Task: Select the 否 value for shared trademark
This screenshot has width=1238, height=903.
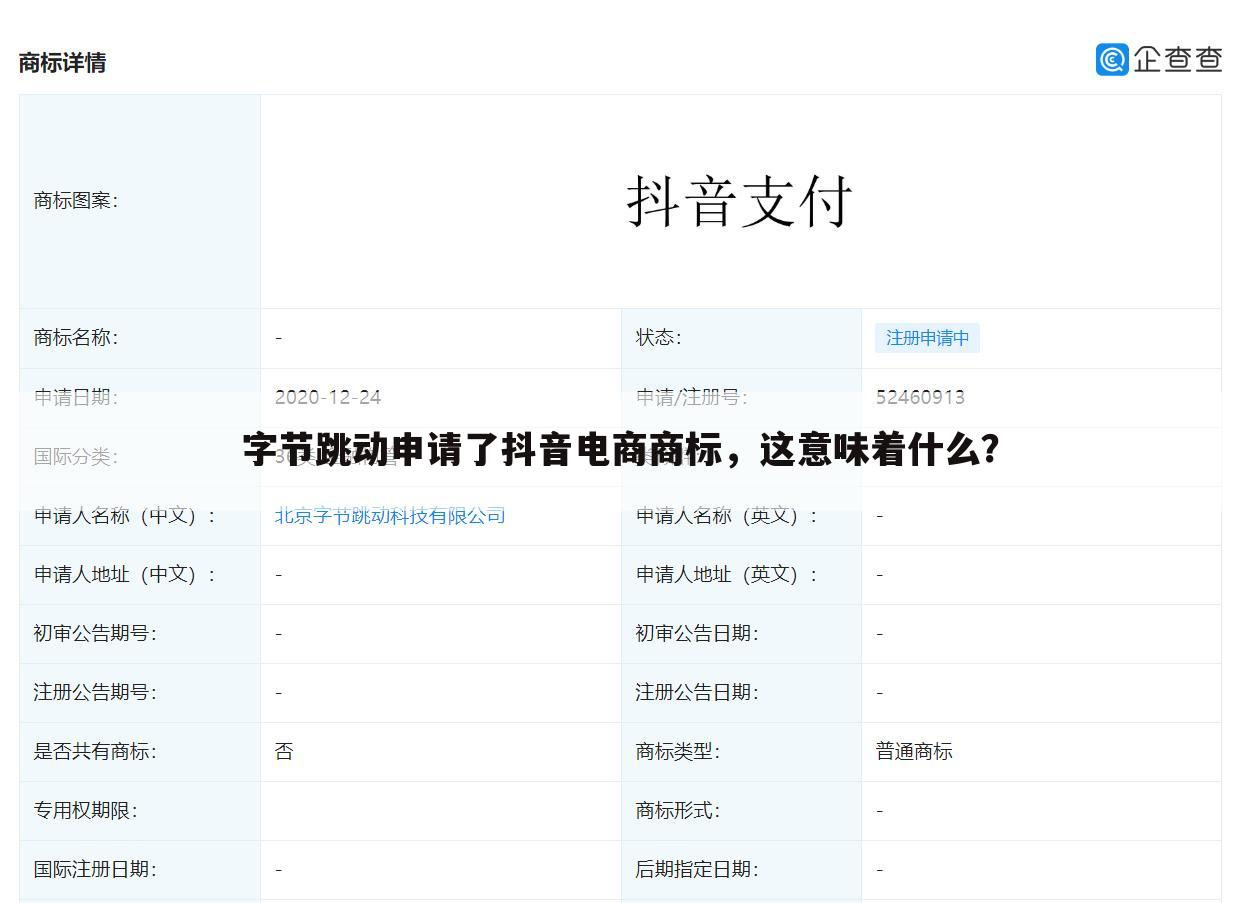Action: (x=284, y=752)
